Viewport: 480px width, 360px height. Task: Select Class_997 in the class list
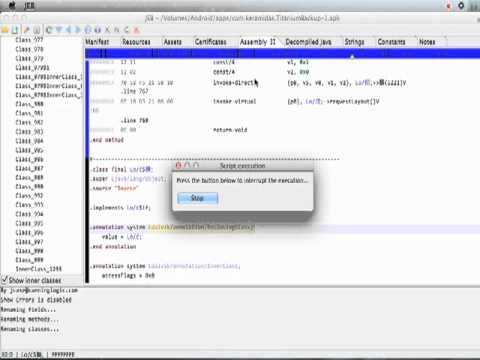coord(29,242)
